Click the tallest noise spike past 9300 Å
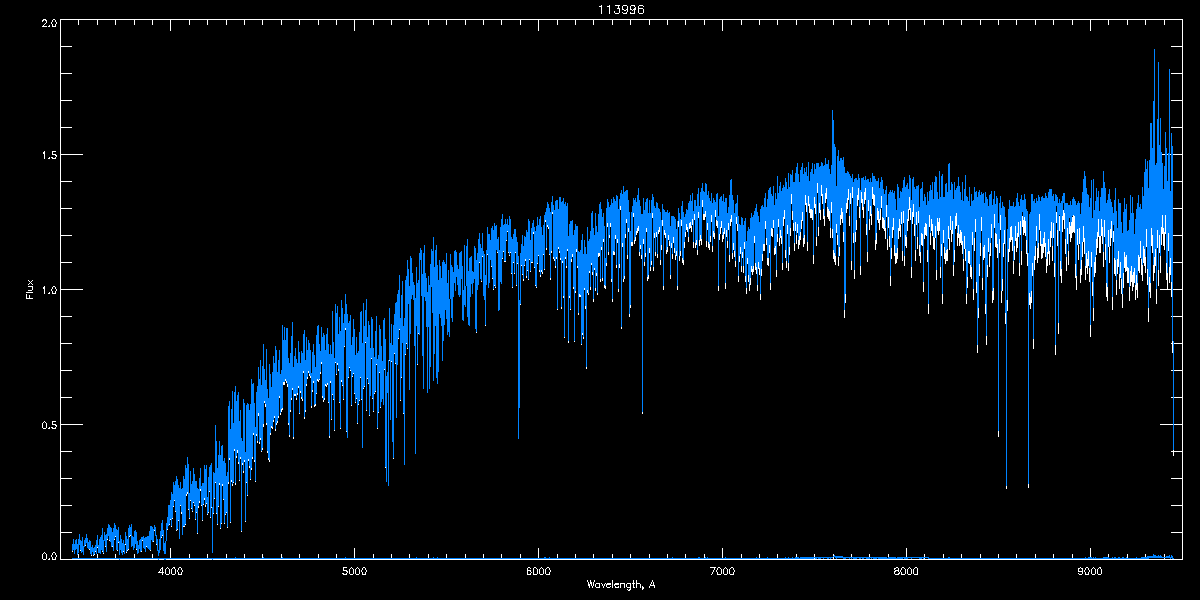 tap(1155, 50)
